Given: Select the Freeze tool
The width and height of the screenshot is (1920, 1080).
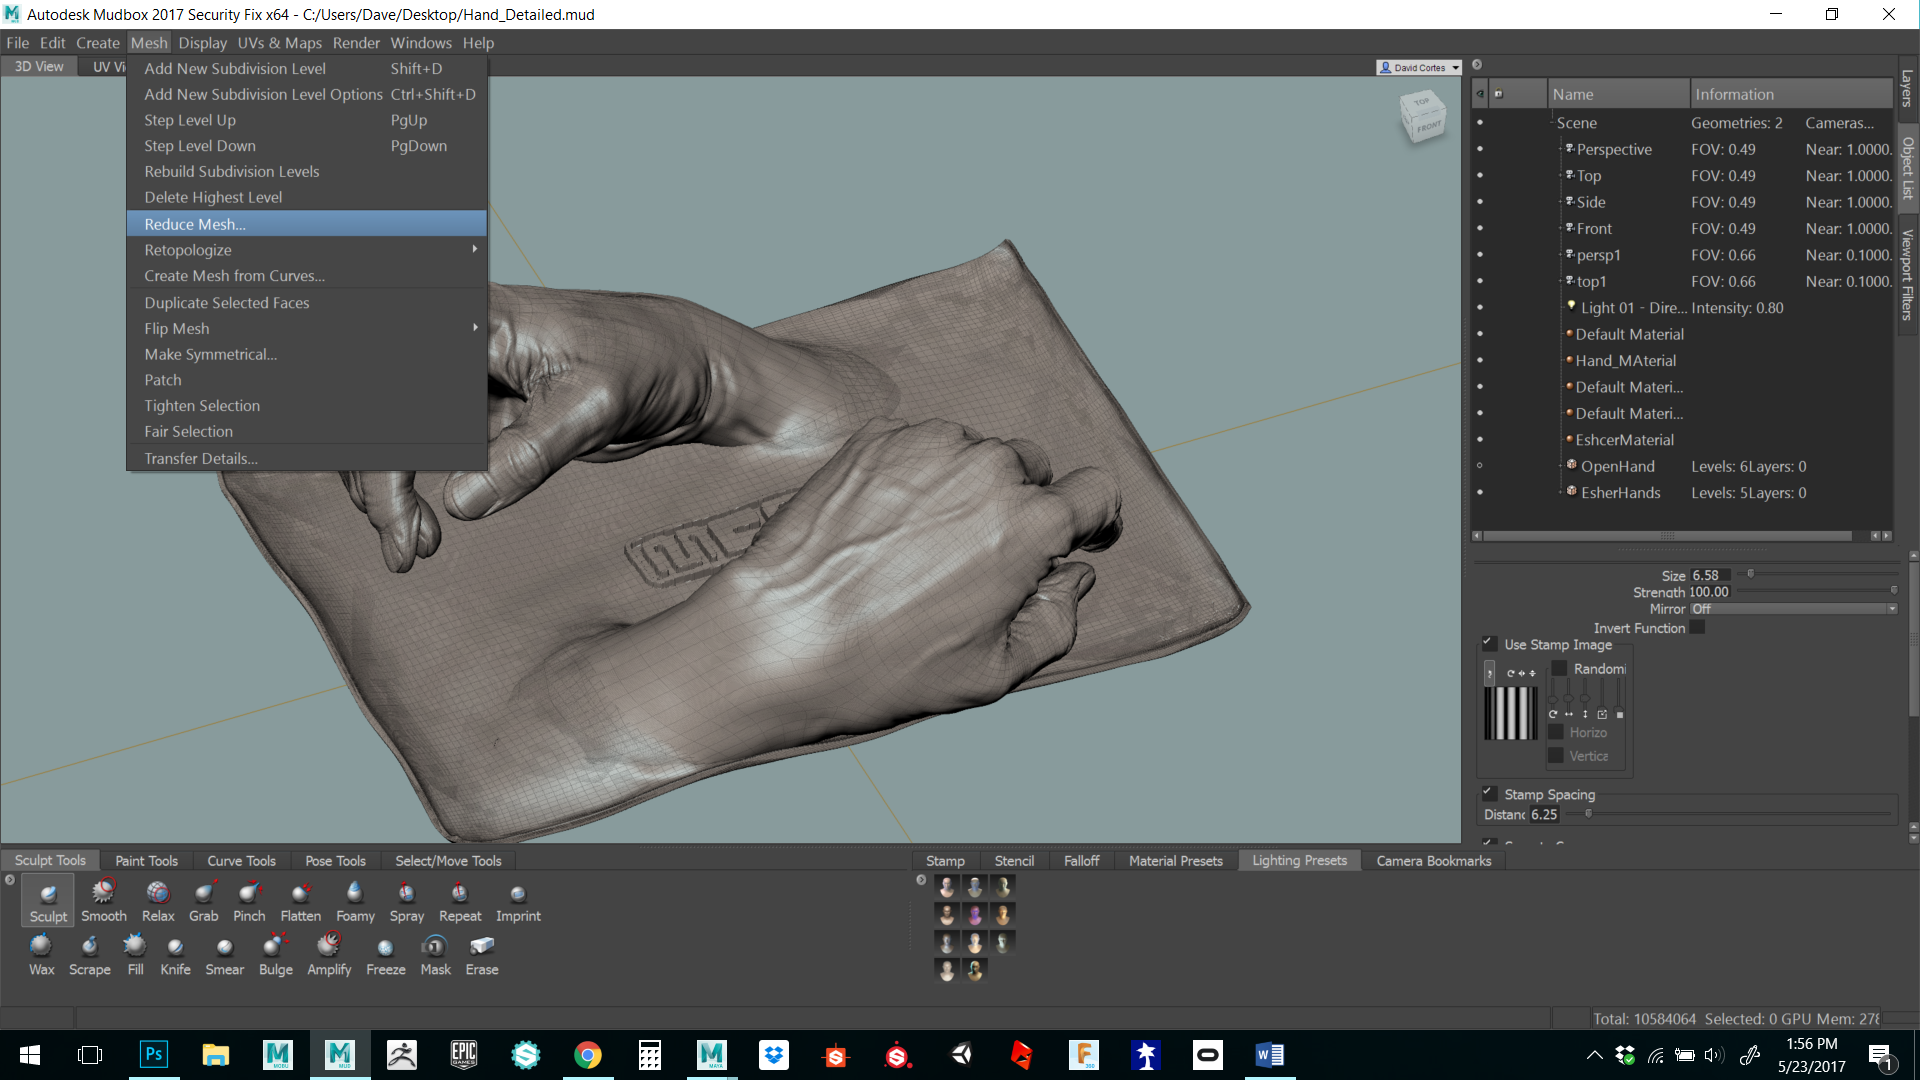Looking at the screenshot, I should coord(386,955).
